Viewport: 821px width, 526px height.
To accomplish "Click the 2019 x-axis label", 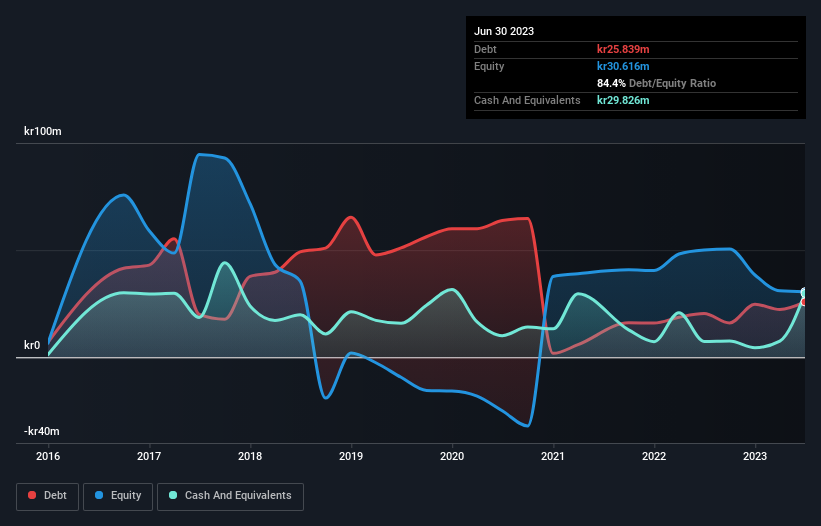I will point(351,456).
